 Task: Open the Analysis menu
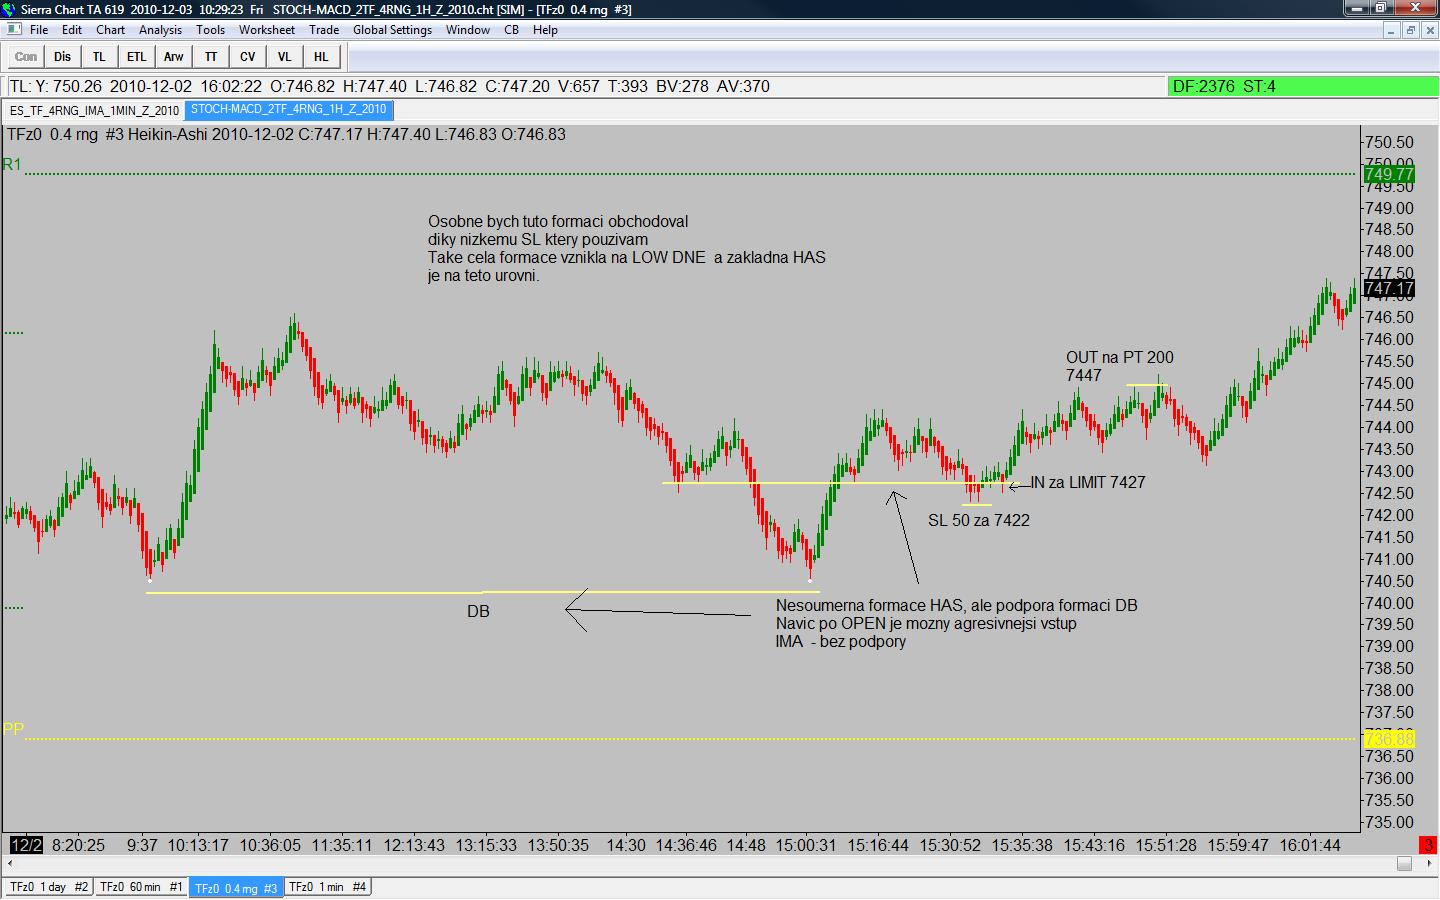(160, 30)
